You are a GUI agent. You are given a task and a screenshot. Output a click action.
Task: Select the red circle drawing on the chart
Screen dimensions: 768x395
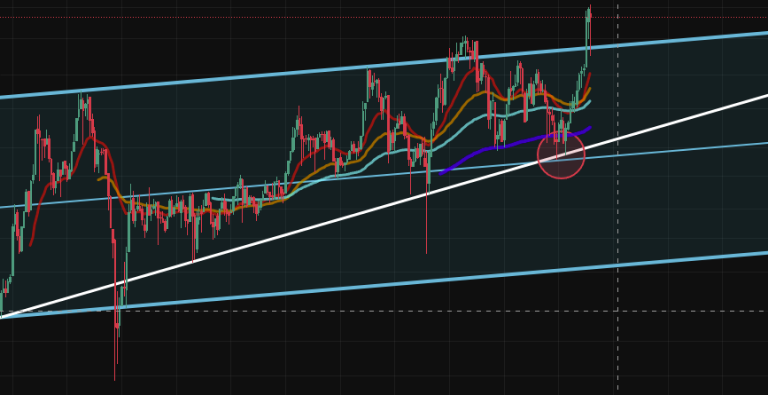pos(561,155)
